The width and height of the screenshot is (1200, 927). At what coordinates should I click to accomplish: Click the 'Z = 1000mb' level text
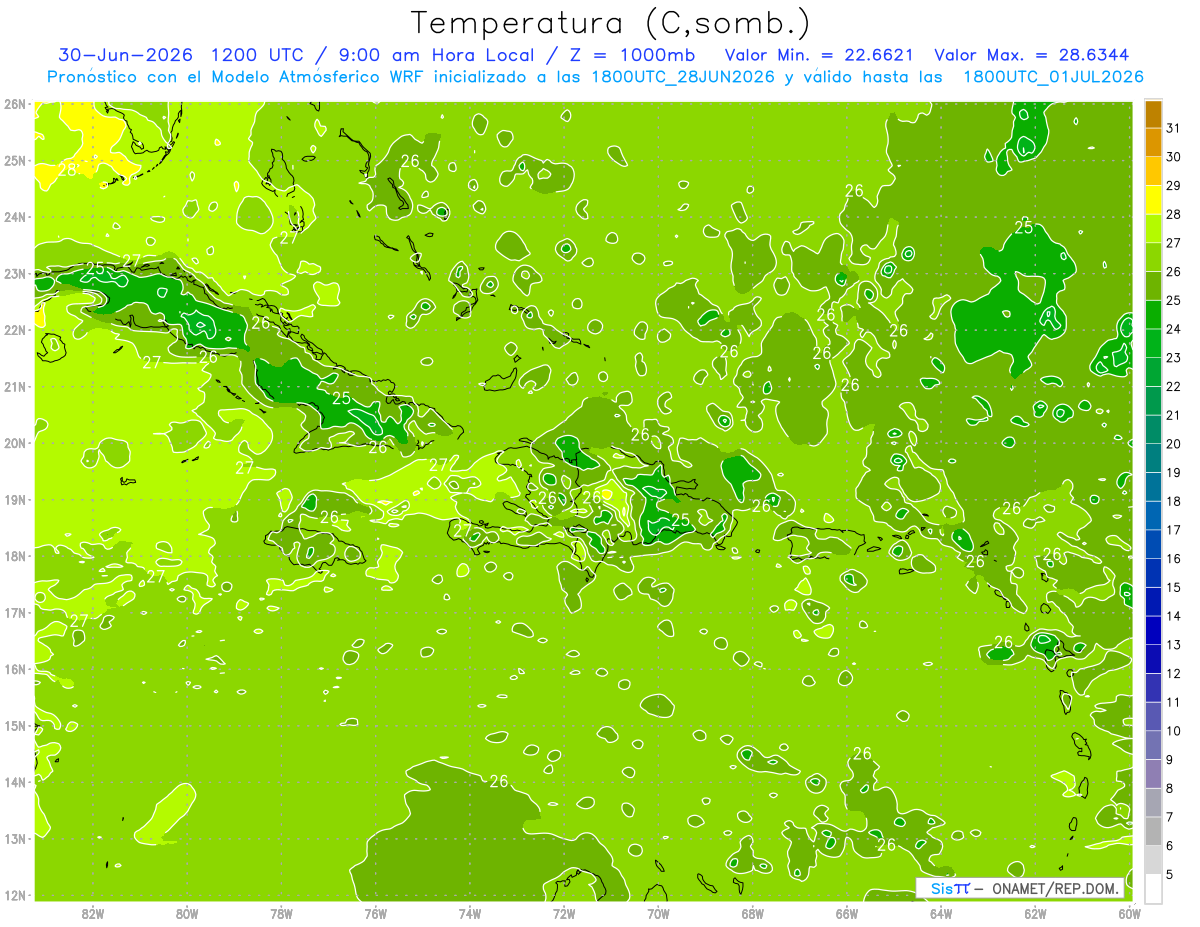tap(633, 55)
